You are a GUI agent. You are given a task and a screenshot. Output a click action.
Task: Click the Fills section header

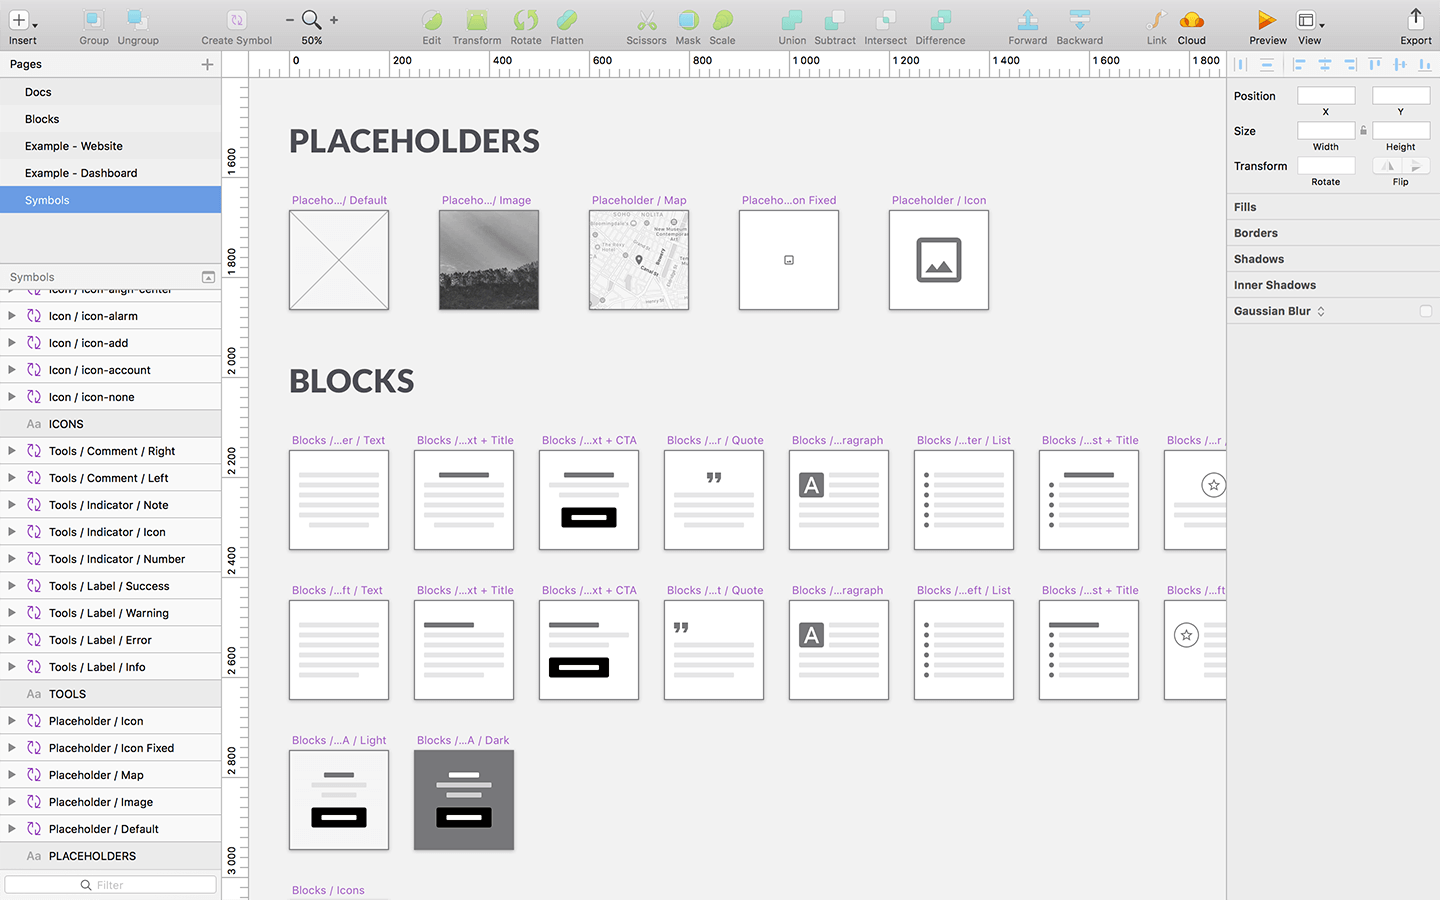1334,207
